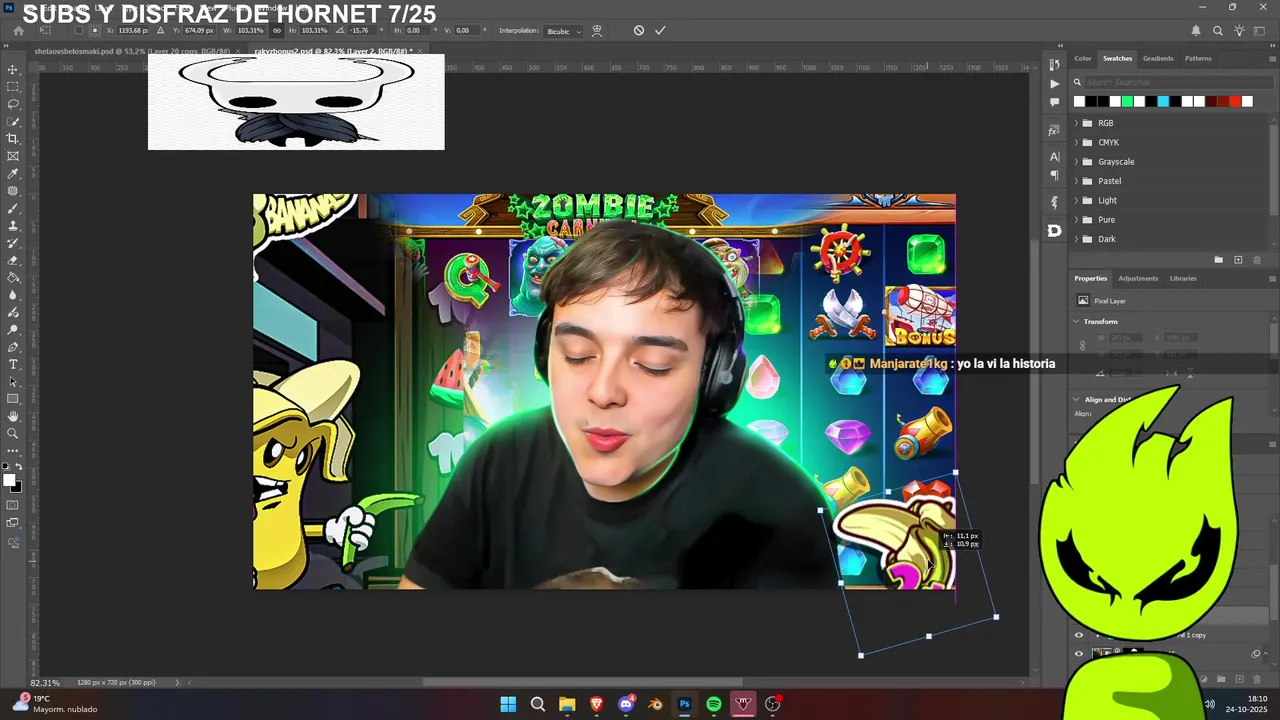Screen dimensions: 1280x720
Task: Toggle visibility eye of 'copy' layer
Action: tap(1078, 635)
